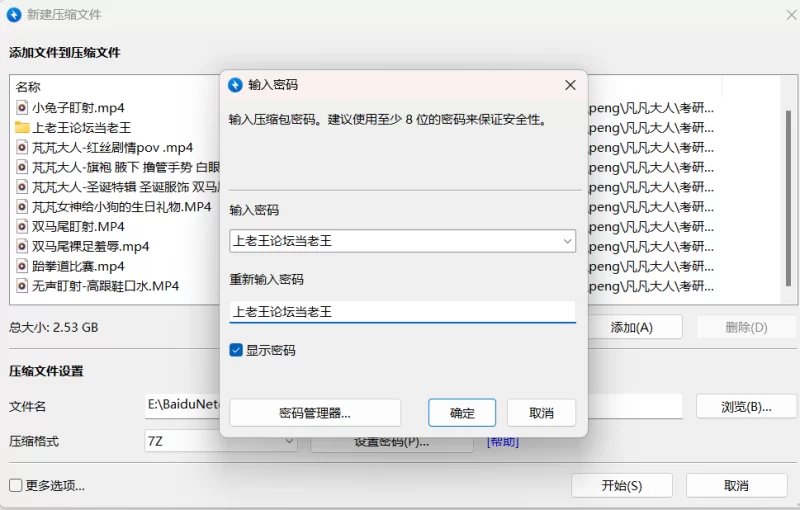The image size is (800, 510).
Task: Close the 输入密码 dialog with X
Action: point(570,85)
